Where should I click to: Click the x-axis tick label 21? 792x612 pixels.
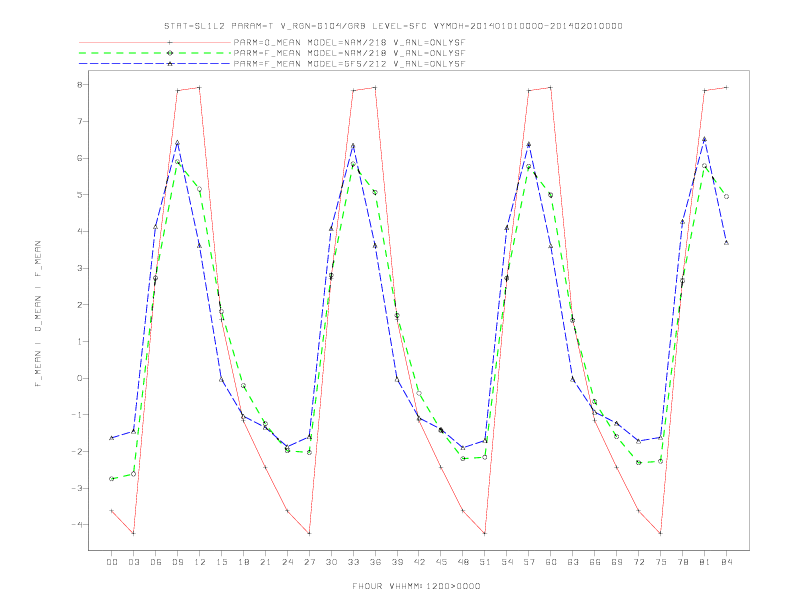click(265, 562)
